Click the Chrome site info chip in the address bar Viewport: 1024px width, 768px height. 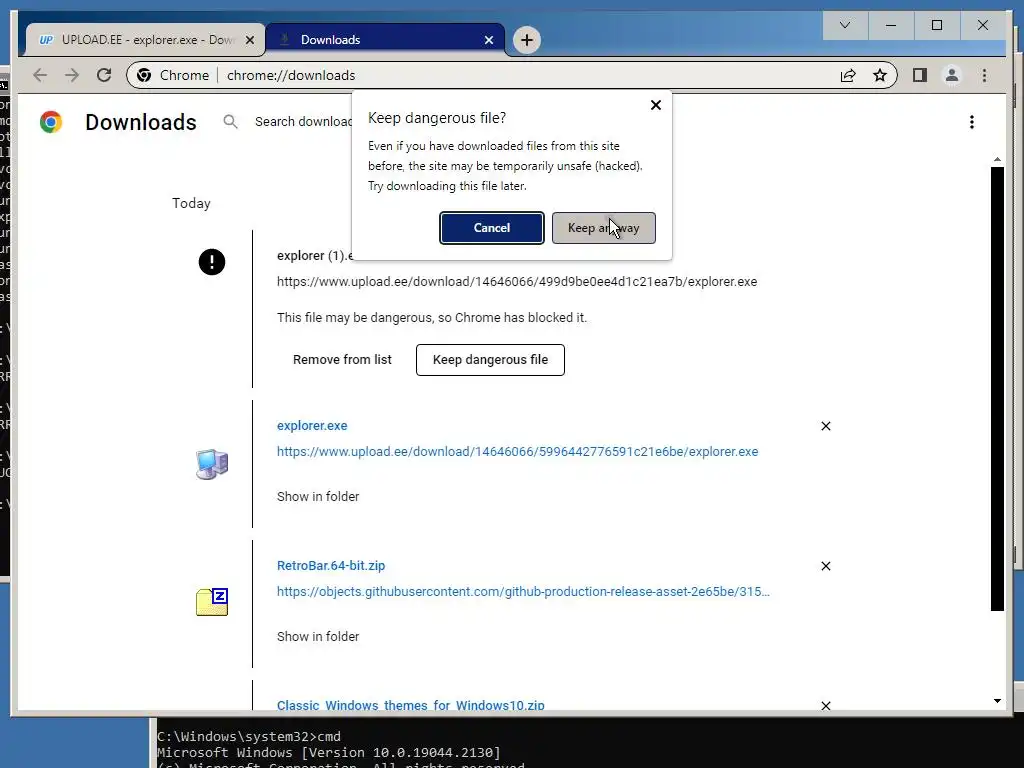[x=172, y=75]
